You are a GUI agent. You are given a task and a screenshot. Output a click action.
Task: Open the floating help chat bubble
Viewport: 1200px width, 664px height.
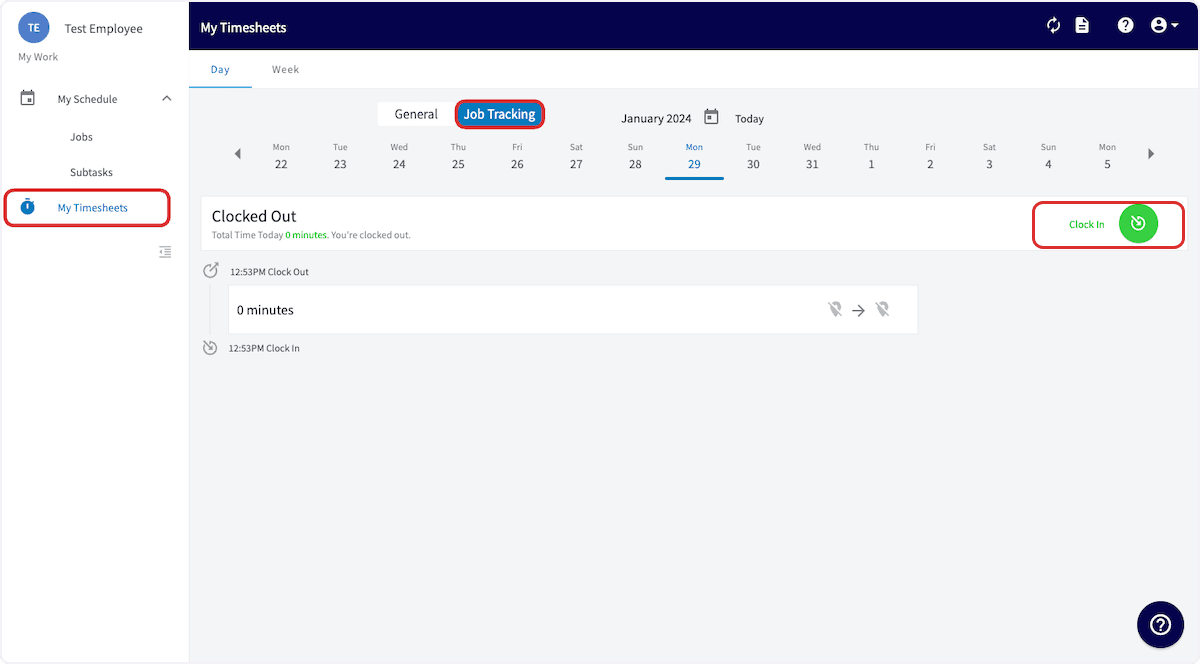pyautogui.click(x=1160, y=624)
